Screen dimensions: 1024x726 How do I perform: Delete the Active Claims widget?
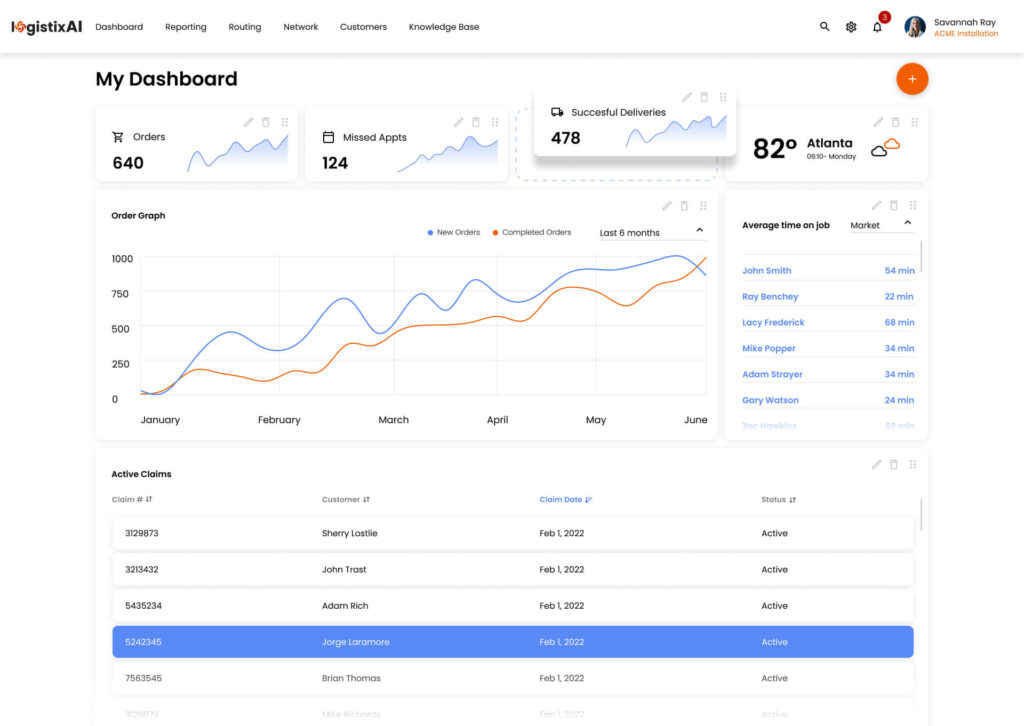pyautogui.click(x=894, y=464)
